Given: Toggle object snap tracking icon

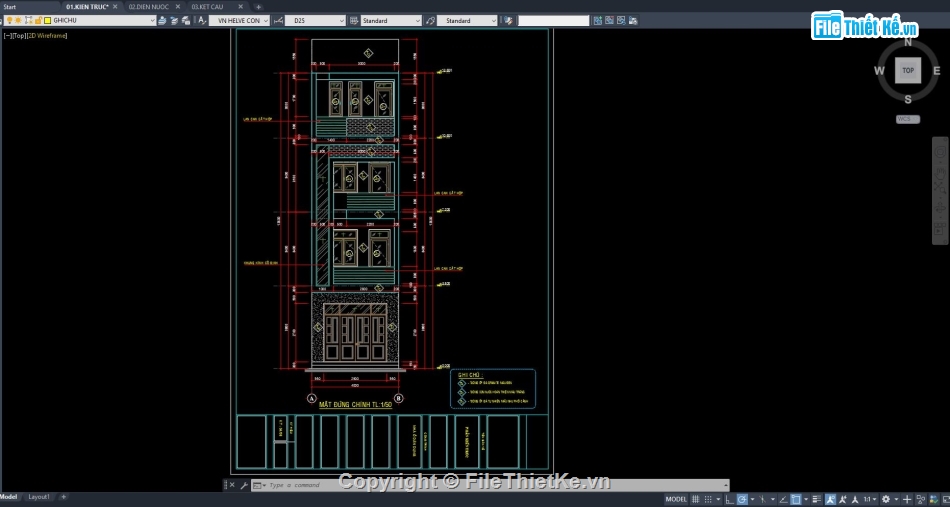Looking at the screenshot, I should 783,499.
